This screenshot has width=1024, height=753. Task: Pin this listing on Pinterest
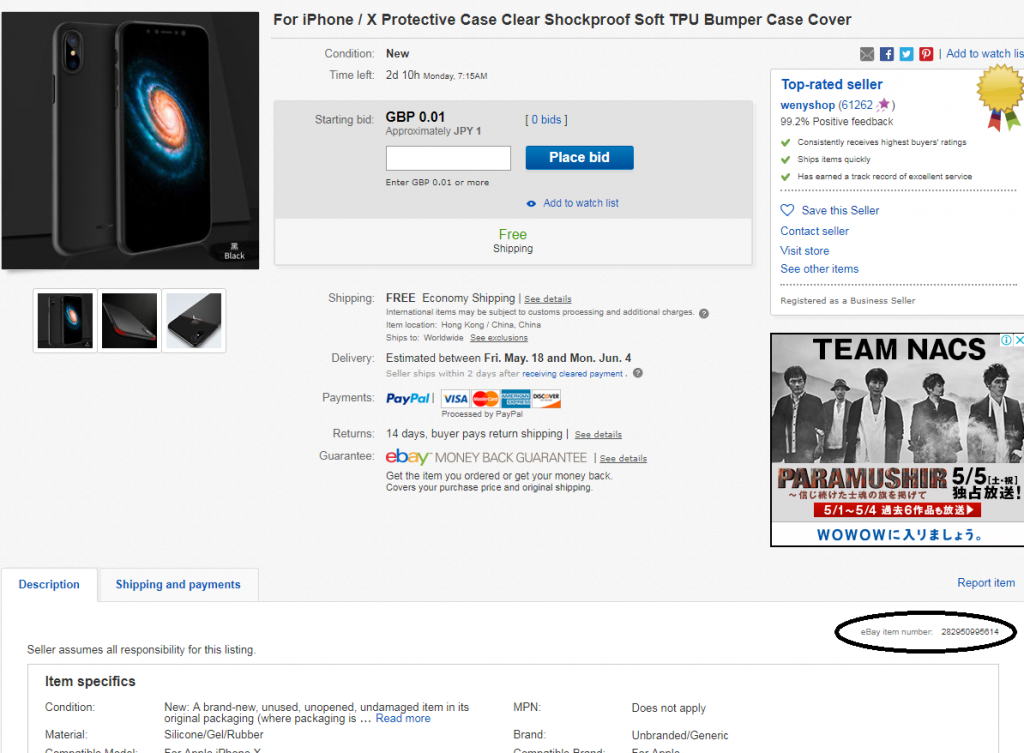926,54
